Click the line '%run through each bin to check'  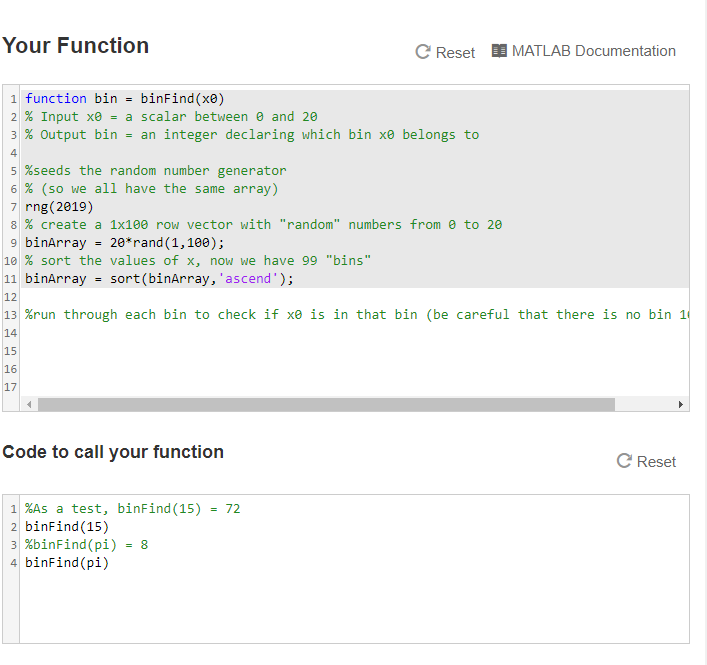(356, 315)
